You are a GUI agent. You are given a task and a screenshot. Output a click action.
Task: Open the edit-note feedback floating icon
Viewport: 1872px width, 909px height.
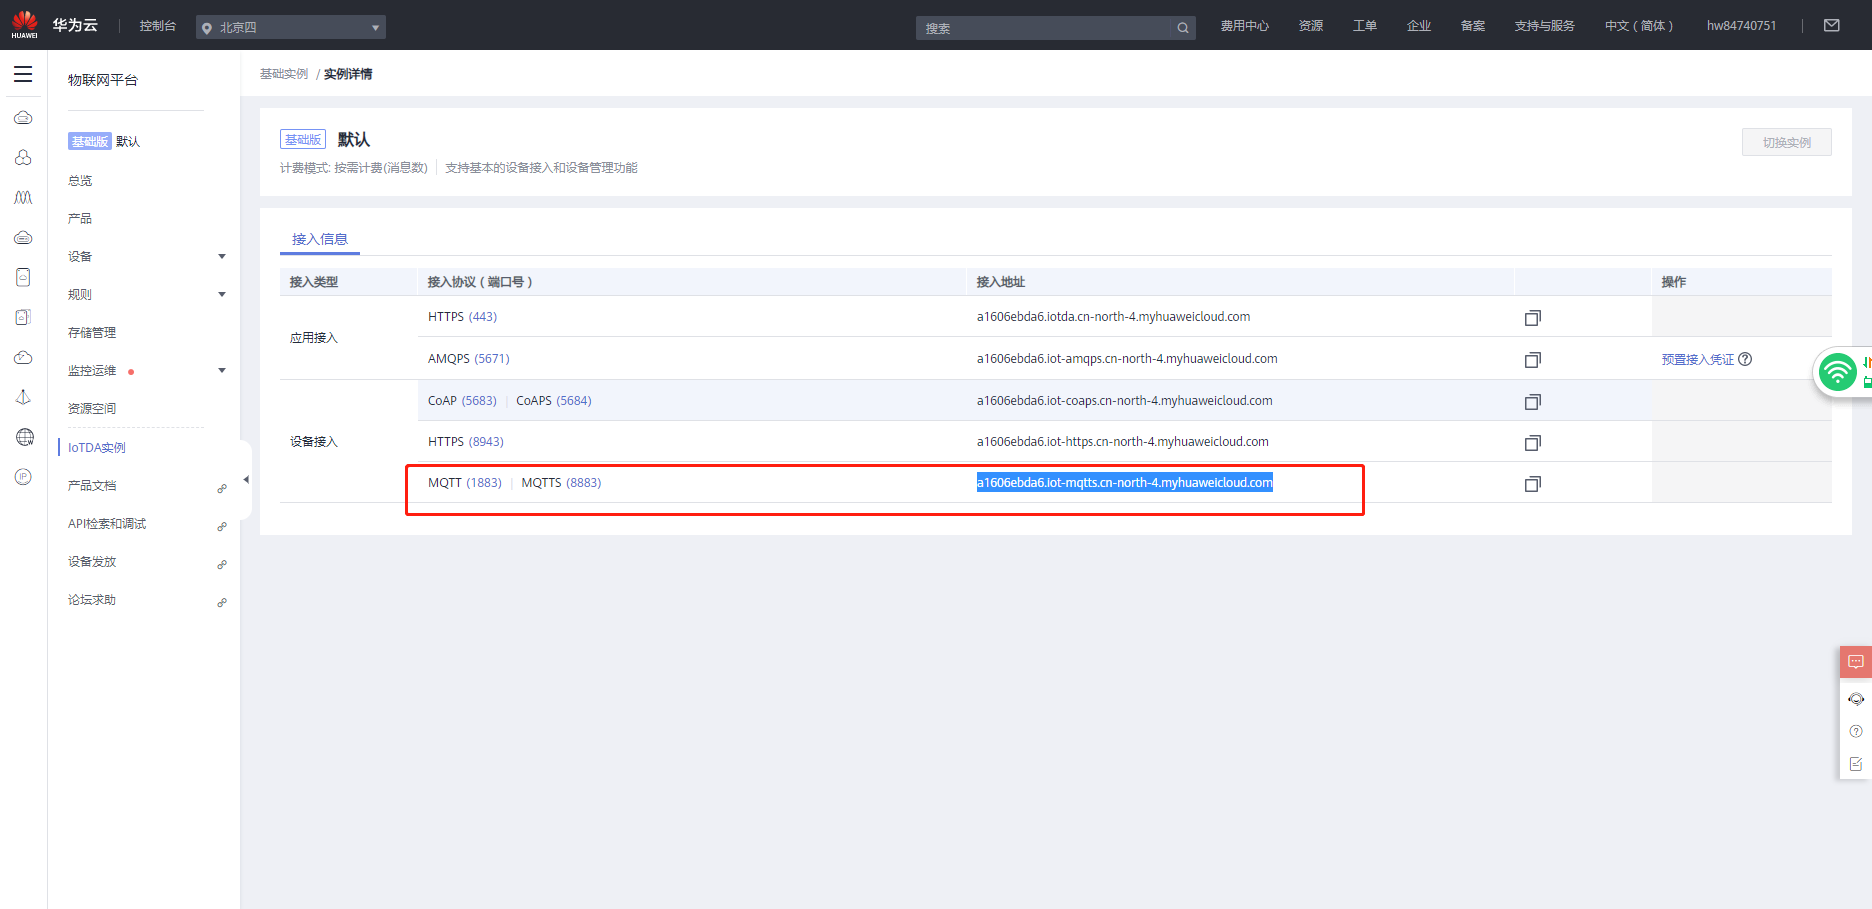(1856, 764)
